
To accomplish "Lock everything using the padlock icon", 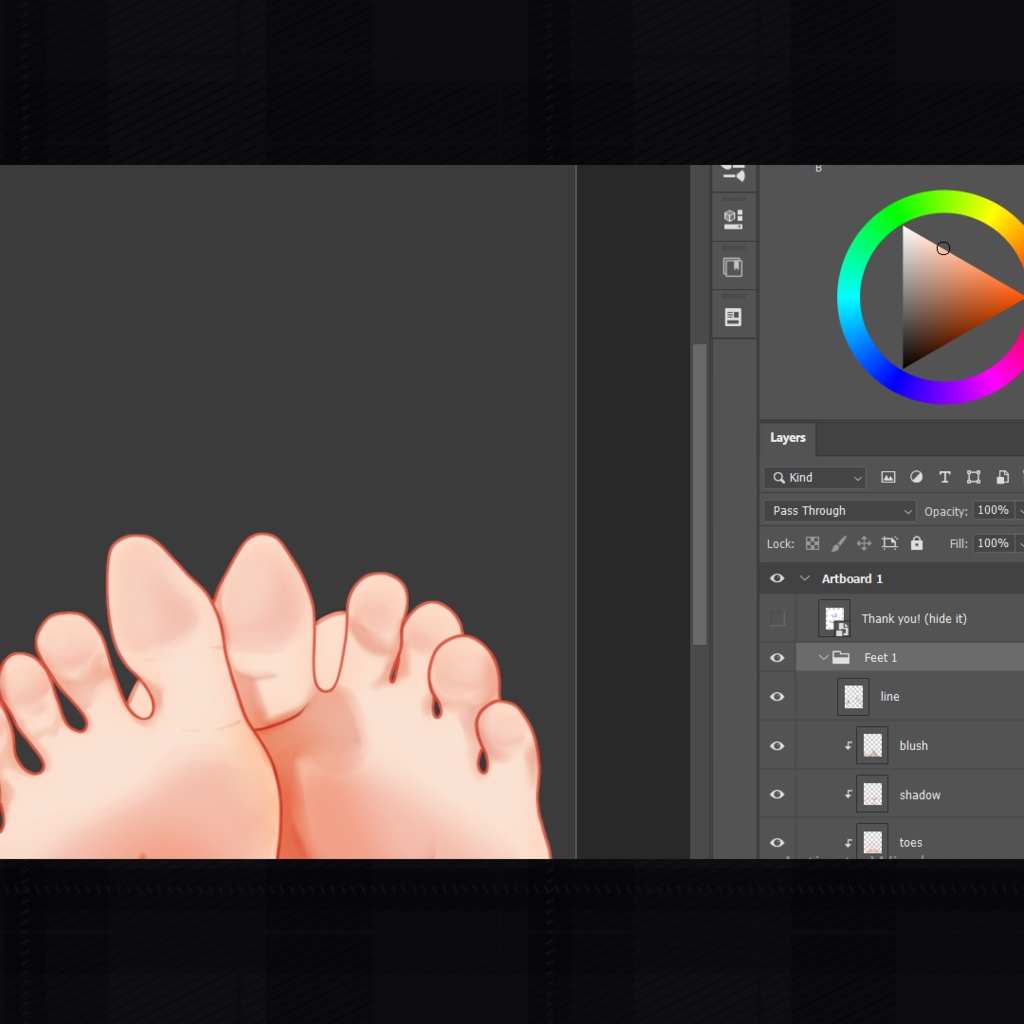I will (916, 543).
